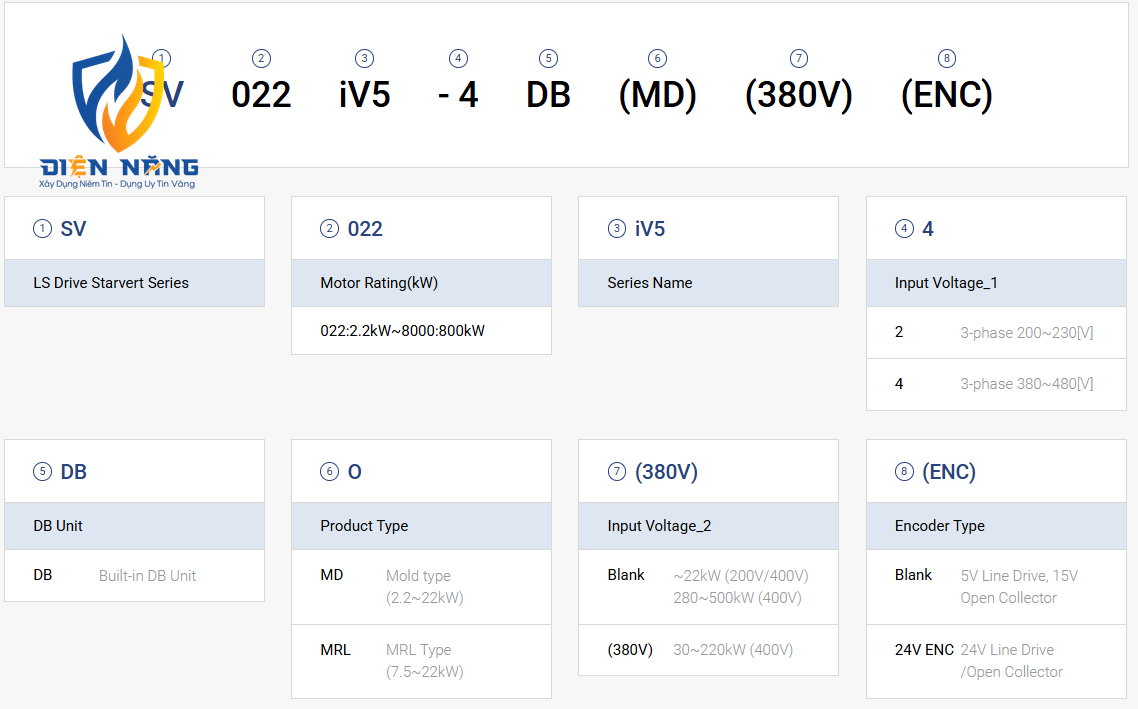Click the "Motor Rating(kW)" label

tap(379, 283)
